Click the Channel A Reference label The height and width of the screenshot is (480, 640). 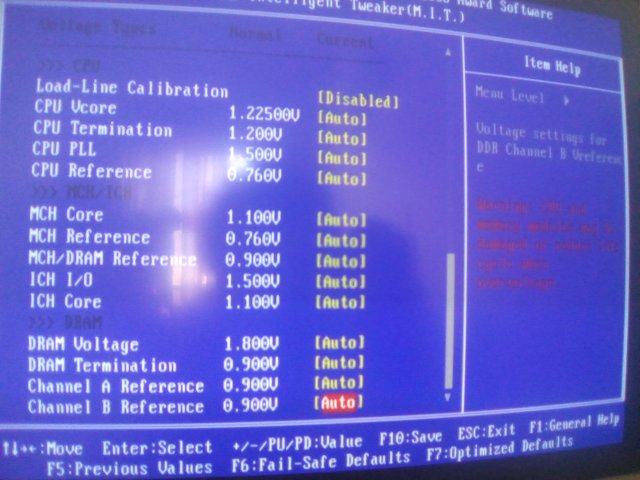coord(116,386)
